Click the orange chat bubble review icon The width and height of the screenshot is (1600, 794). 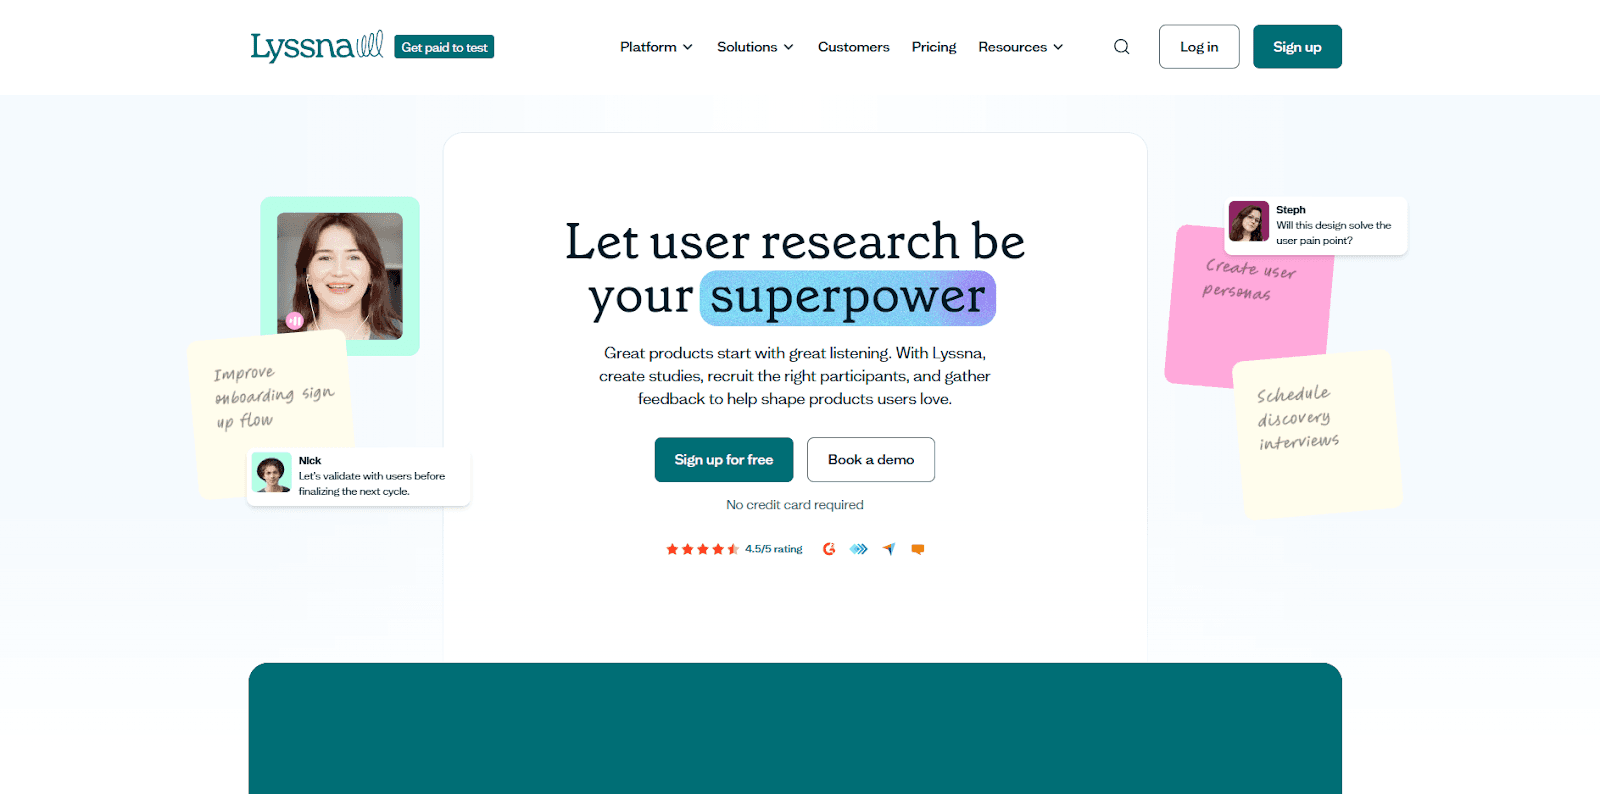coord(918,549)
